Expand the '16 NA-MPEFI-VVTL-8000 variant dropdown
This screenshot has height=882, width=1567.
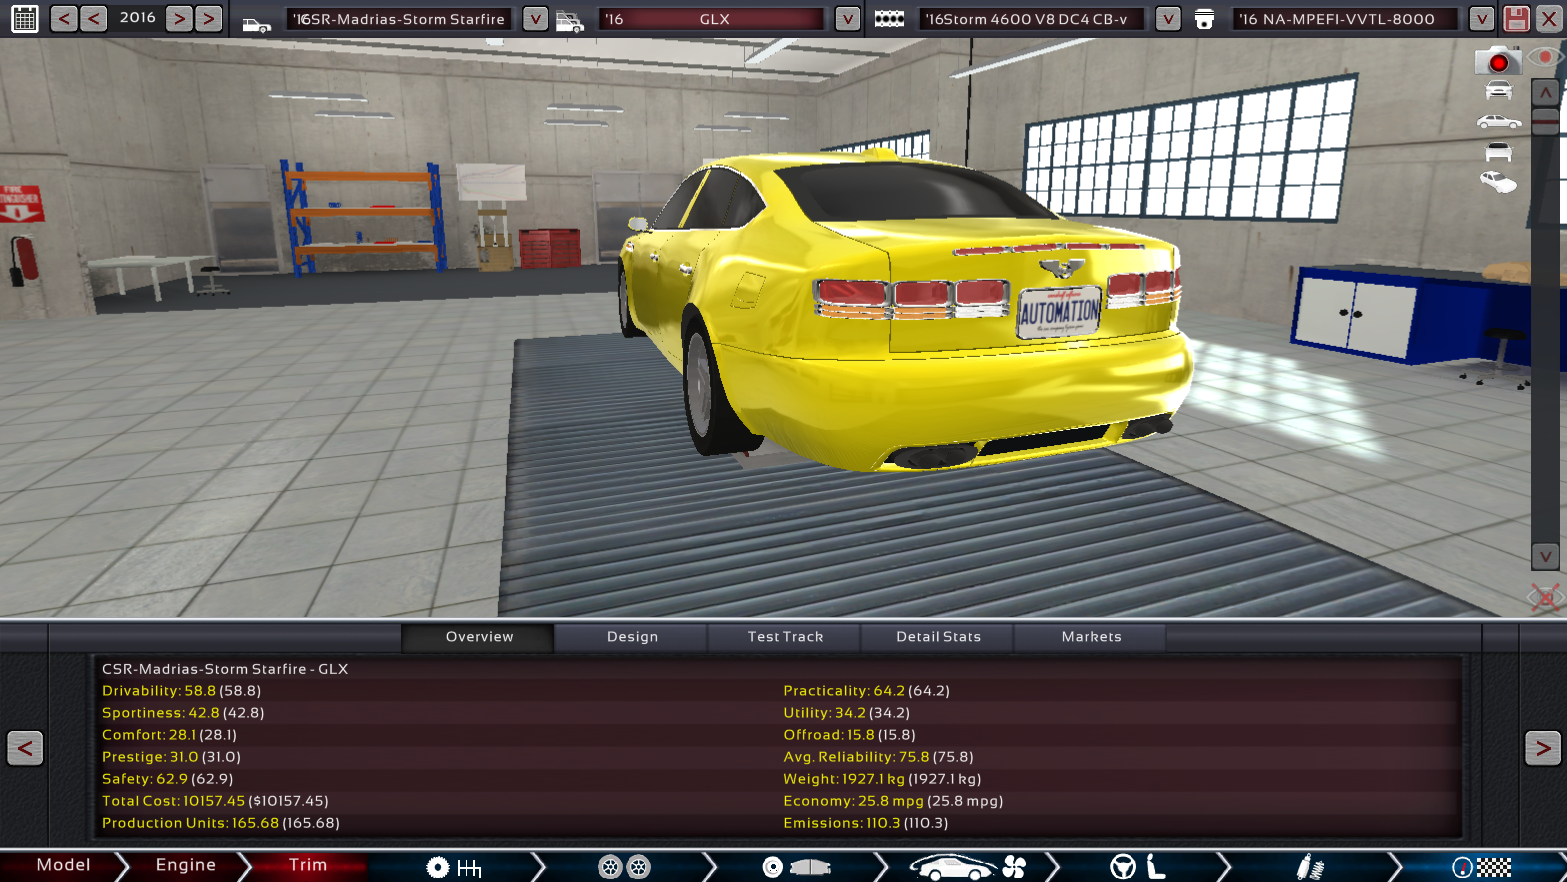coord(1481,18)
